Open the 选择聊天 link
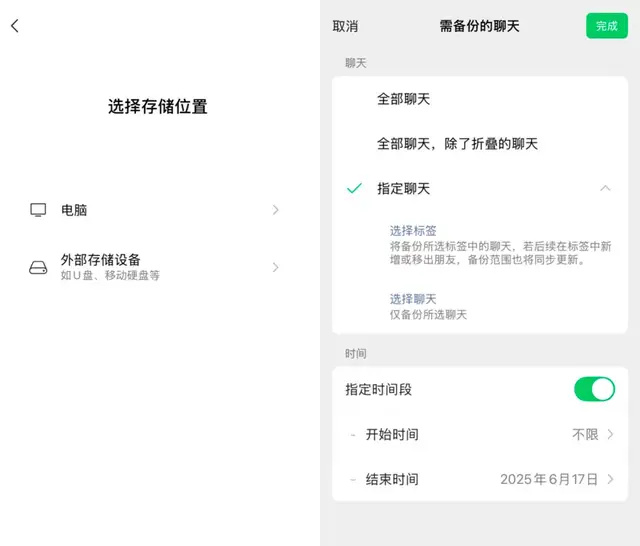 (x=413, y=299)
